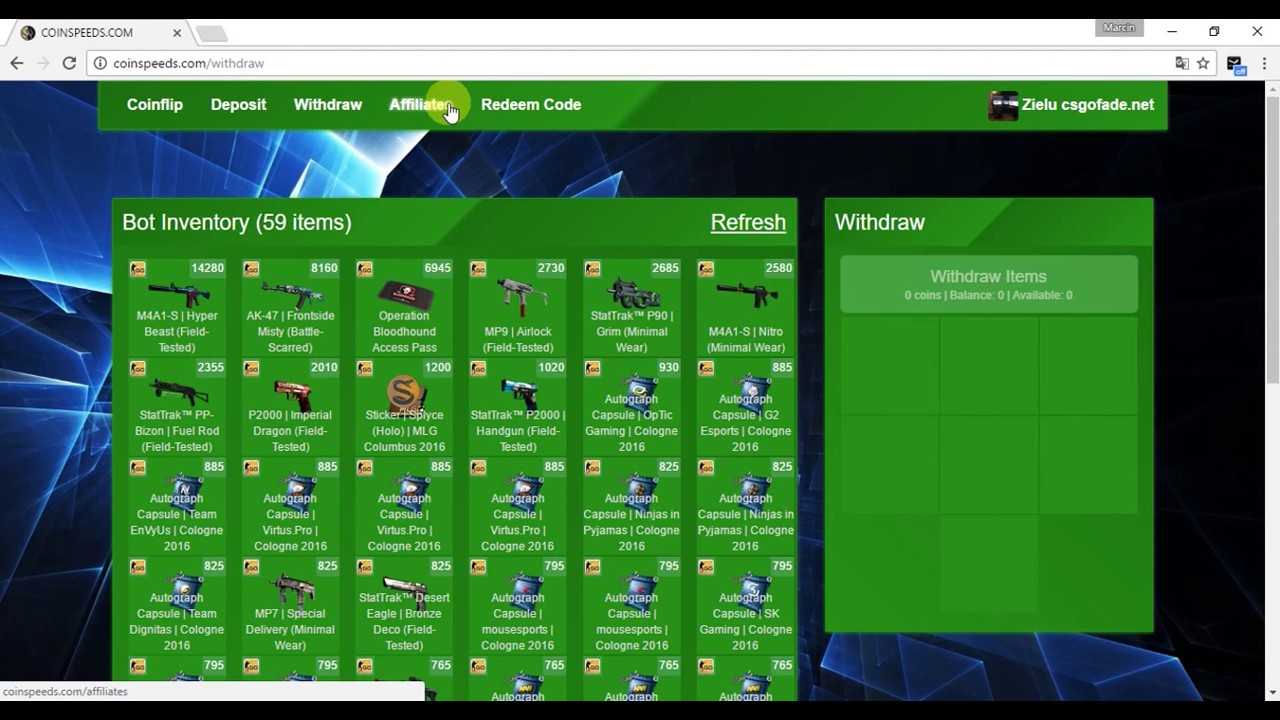This screenshot has height=720, width=1280.
Task: Click the 1200 price on Splyce sticker
Action: (438, 367)
